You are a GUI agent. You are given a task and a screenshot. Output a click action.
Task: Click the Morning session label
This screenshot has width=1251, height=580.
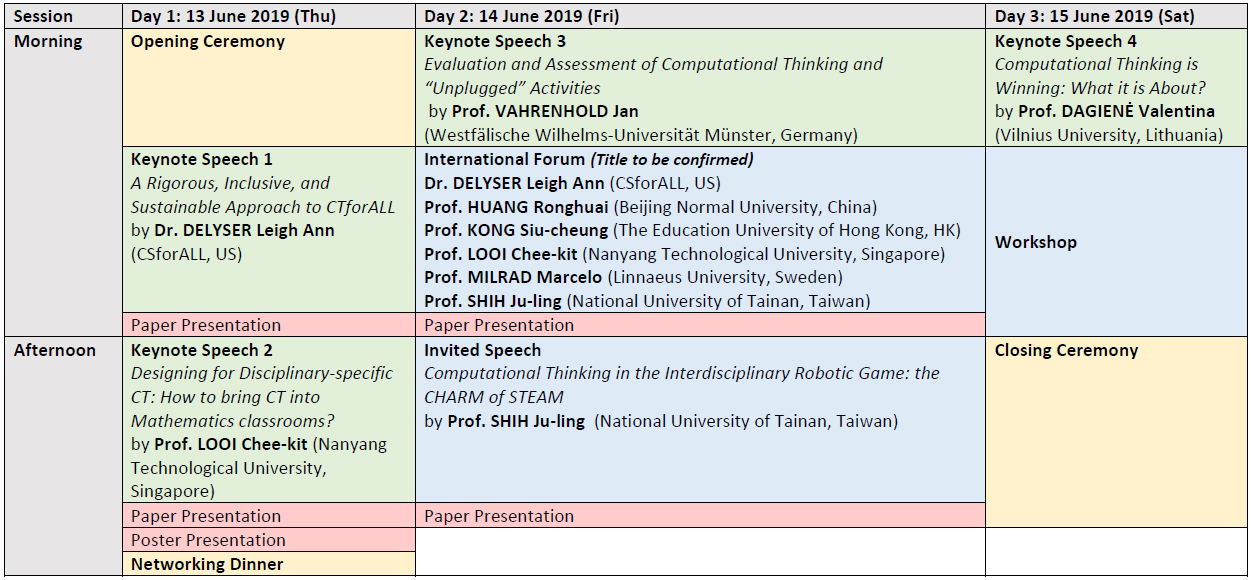click(x=48, y=41)
